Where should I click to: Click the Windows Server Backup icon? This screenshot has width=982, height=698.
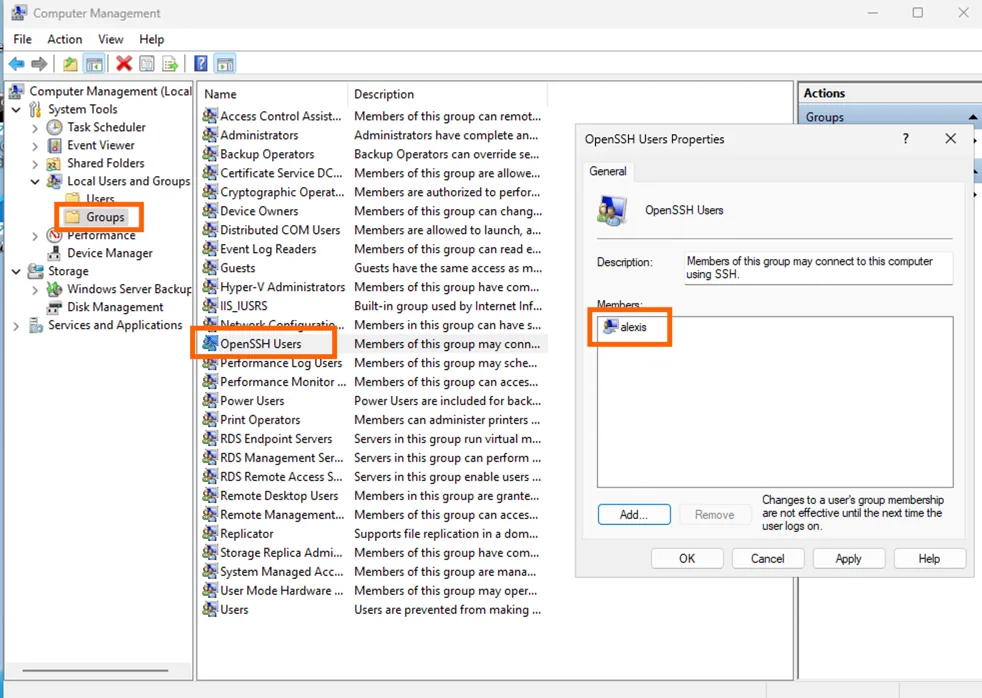coord(54,289)
